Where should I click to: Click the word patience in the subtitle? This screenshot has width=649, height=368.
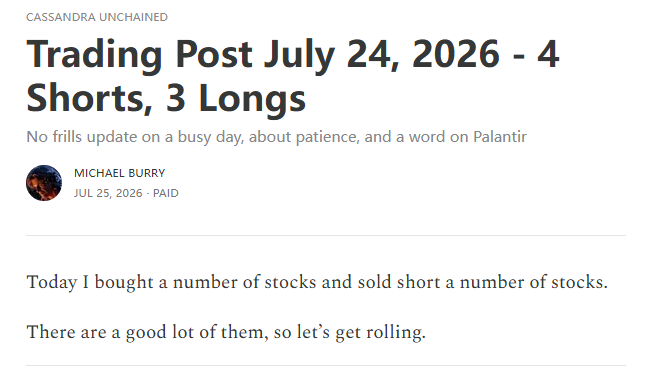coord(328,137)
